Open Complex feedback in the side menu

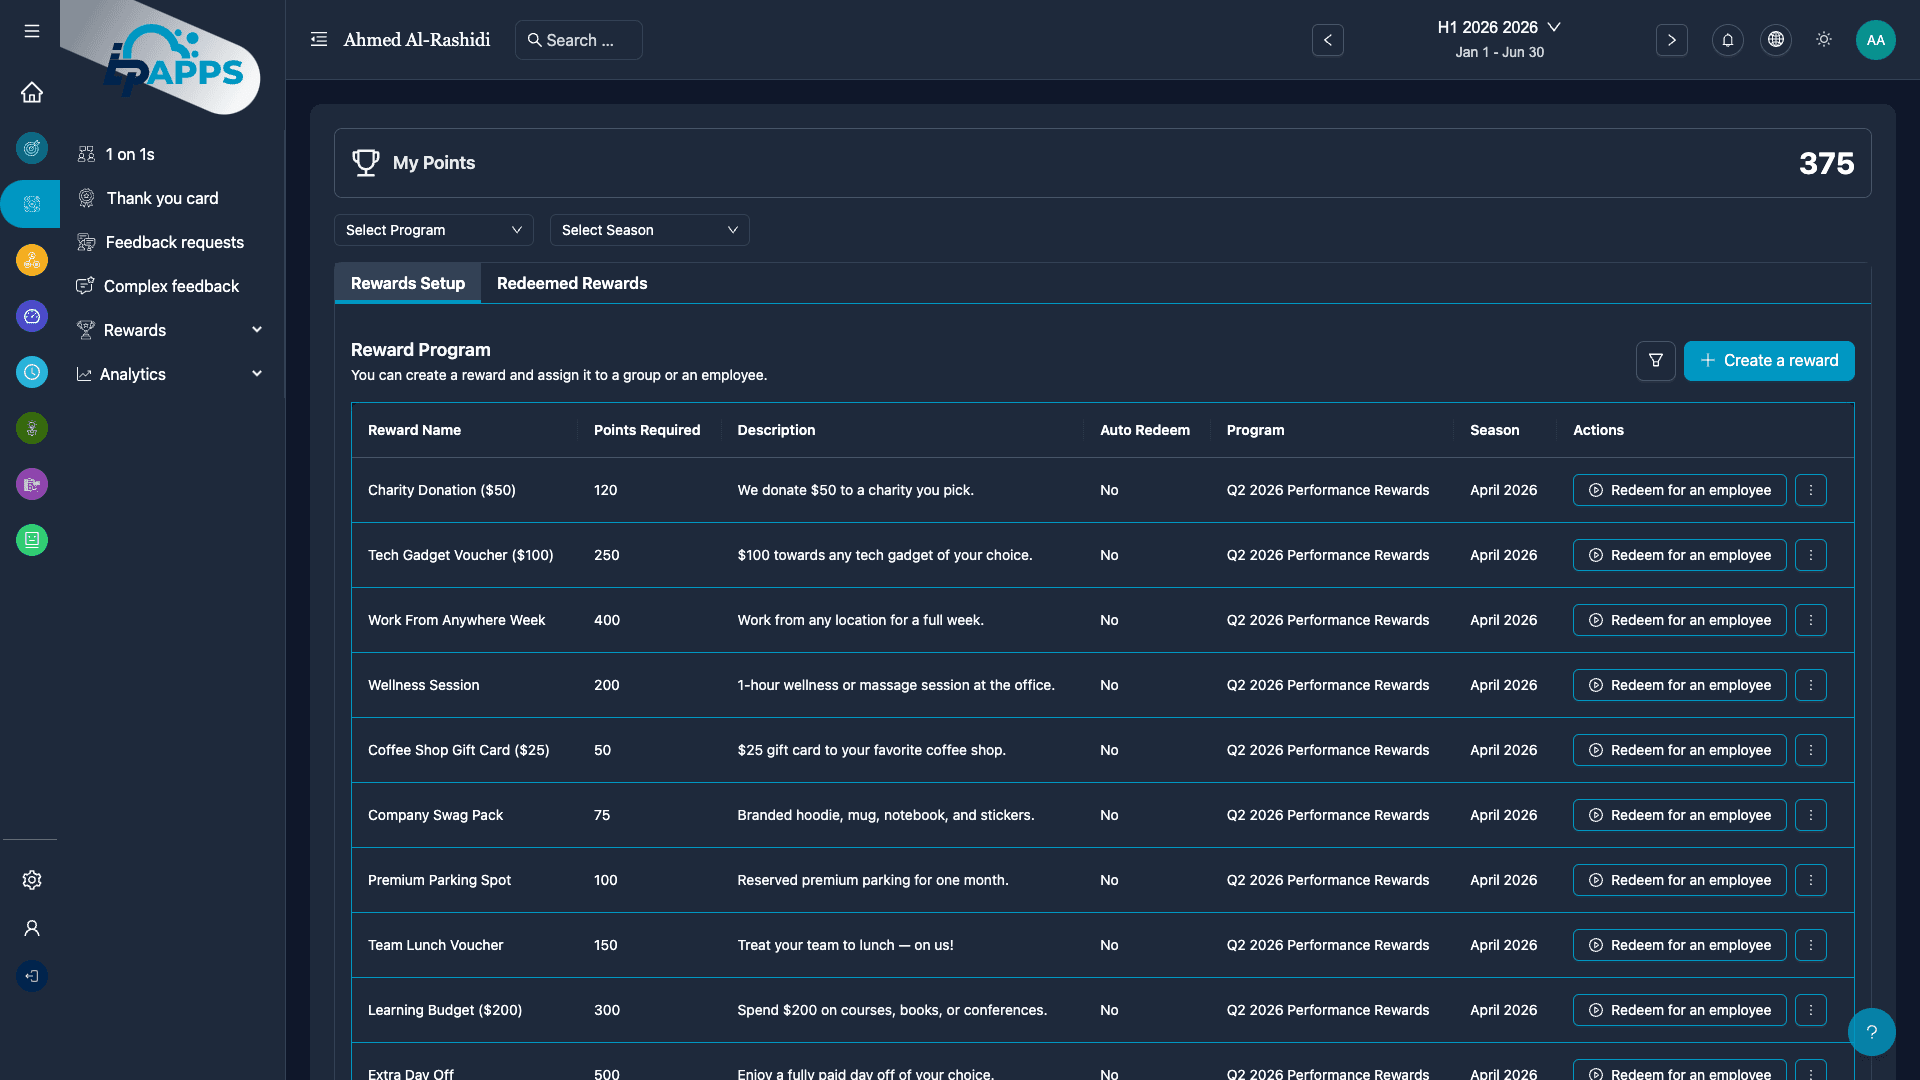coord(170,286)
